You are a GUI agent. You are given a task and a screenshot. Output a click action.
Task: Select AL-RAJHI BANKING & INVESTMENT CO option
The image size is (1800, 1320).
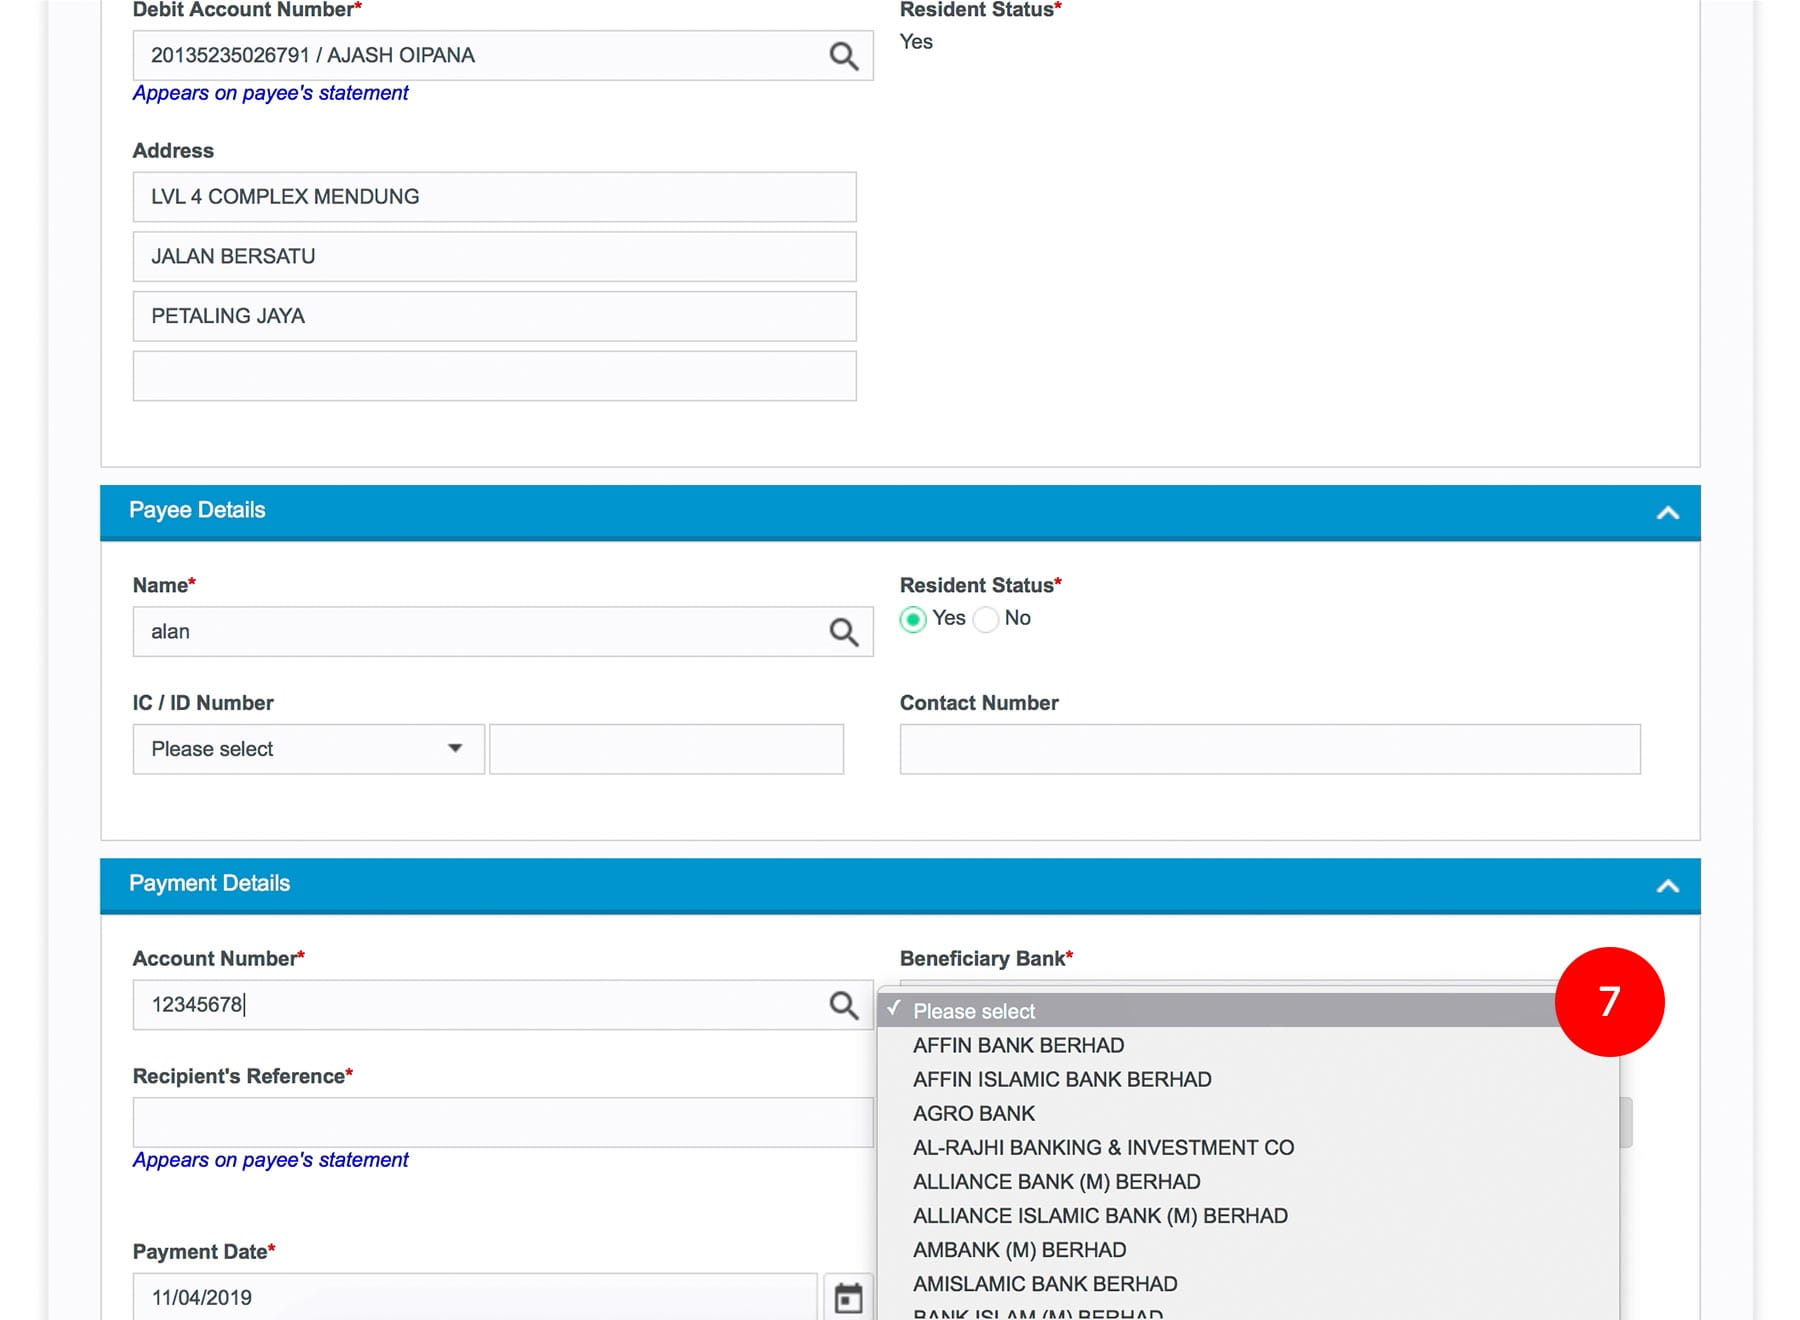pos(1103,1147)
